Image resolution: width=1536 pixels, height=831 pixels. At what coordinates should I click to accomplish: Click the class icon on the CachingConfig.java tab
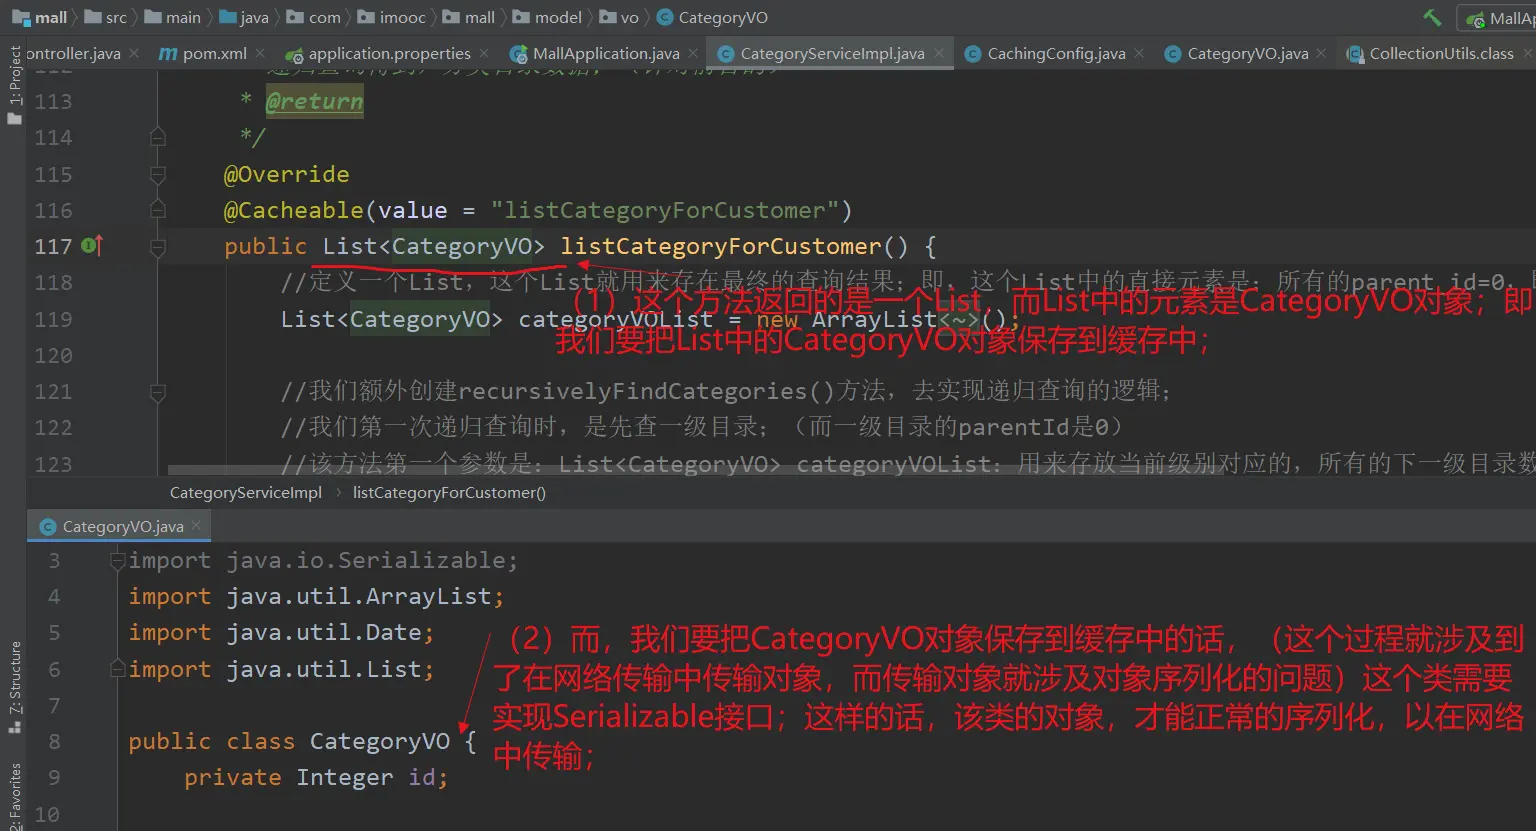click(972, 54)
